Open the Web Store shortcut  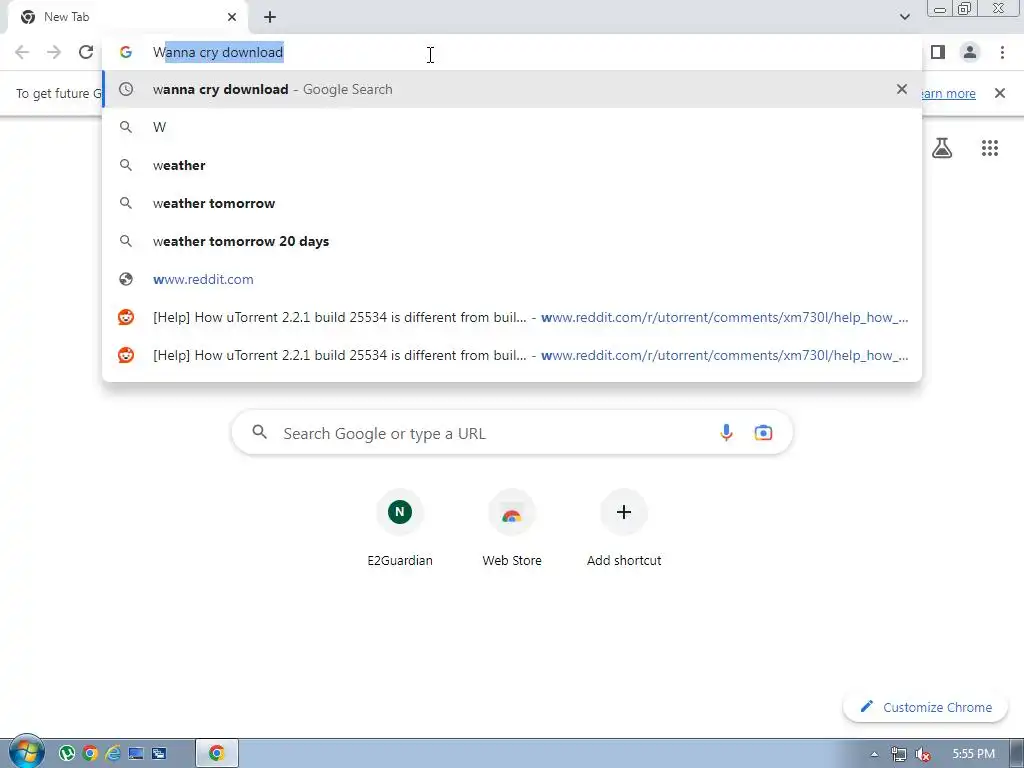point(512,528)
